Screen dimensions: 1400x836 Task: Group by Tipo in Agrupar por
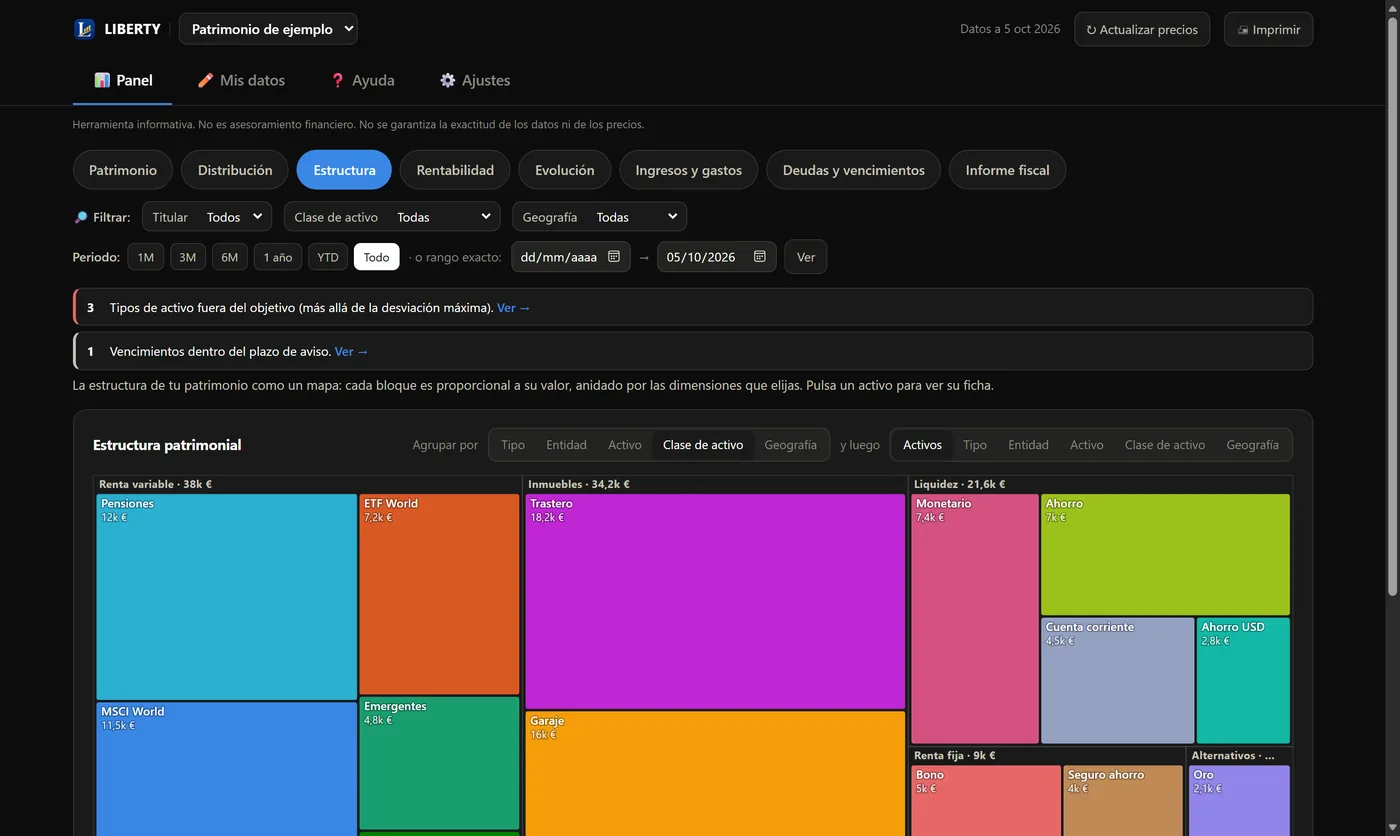[x=513, y=445]
